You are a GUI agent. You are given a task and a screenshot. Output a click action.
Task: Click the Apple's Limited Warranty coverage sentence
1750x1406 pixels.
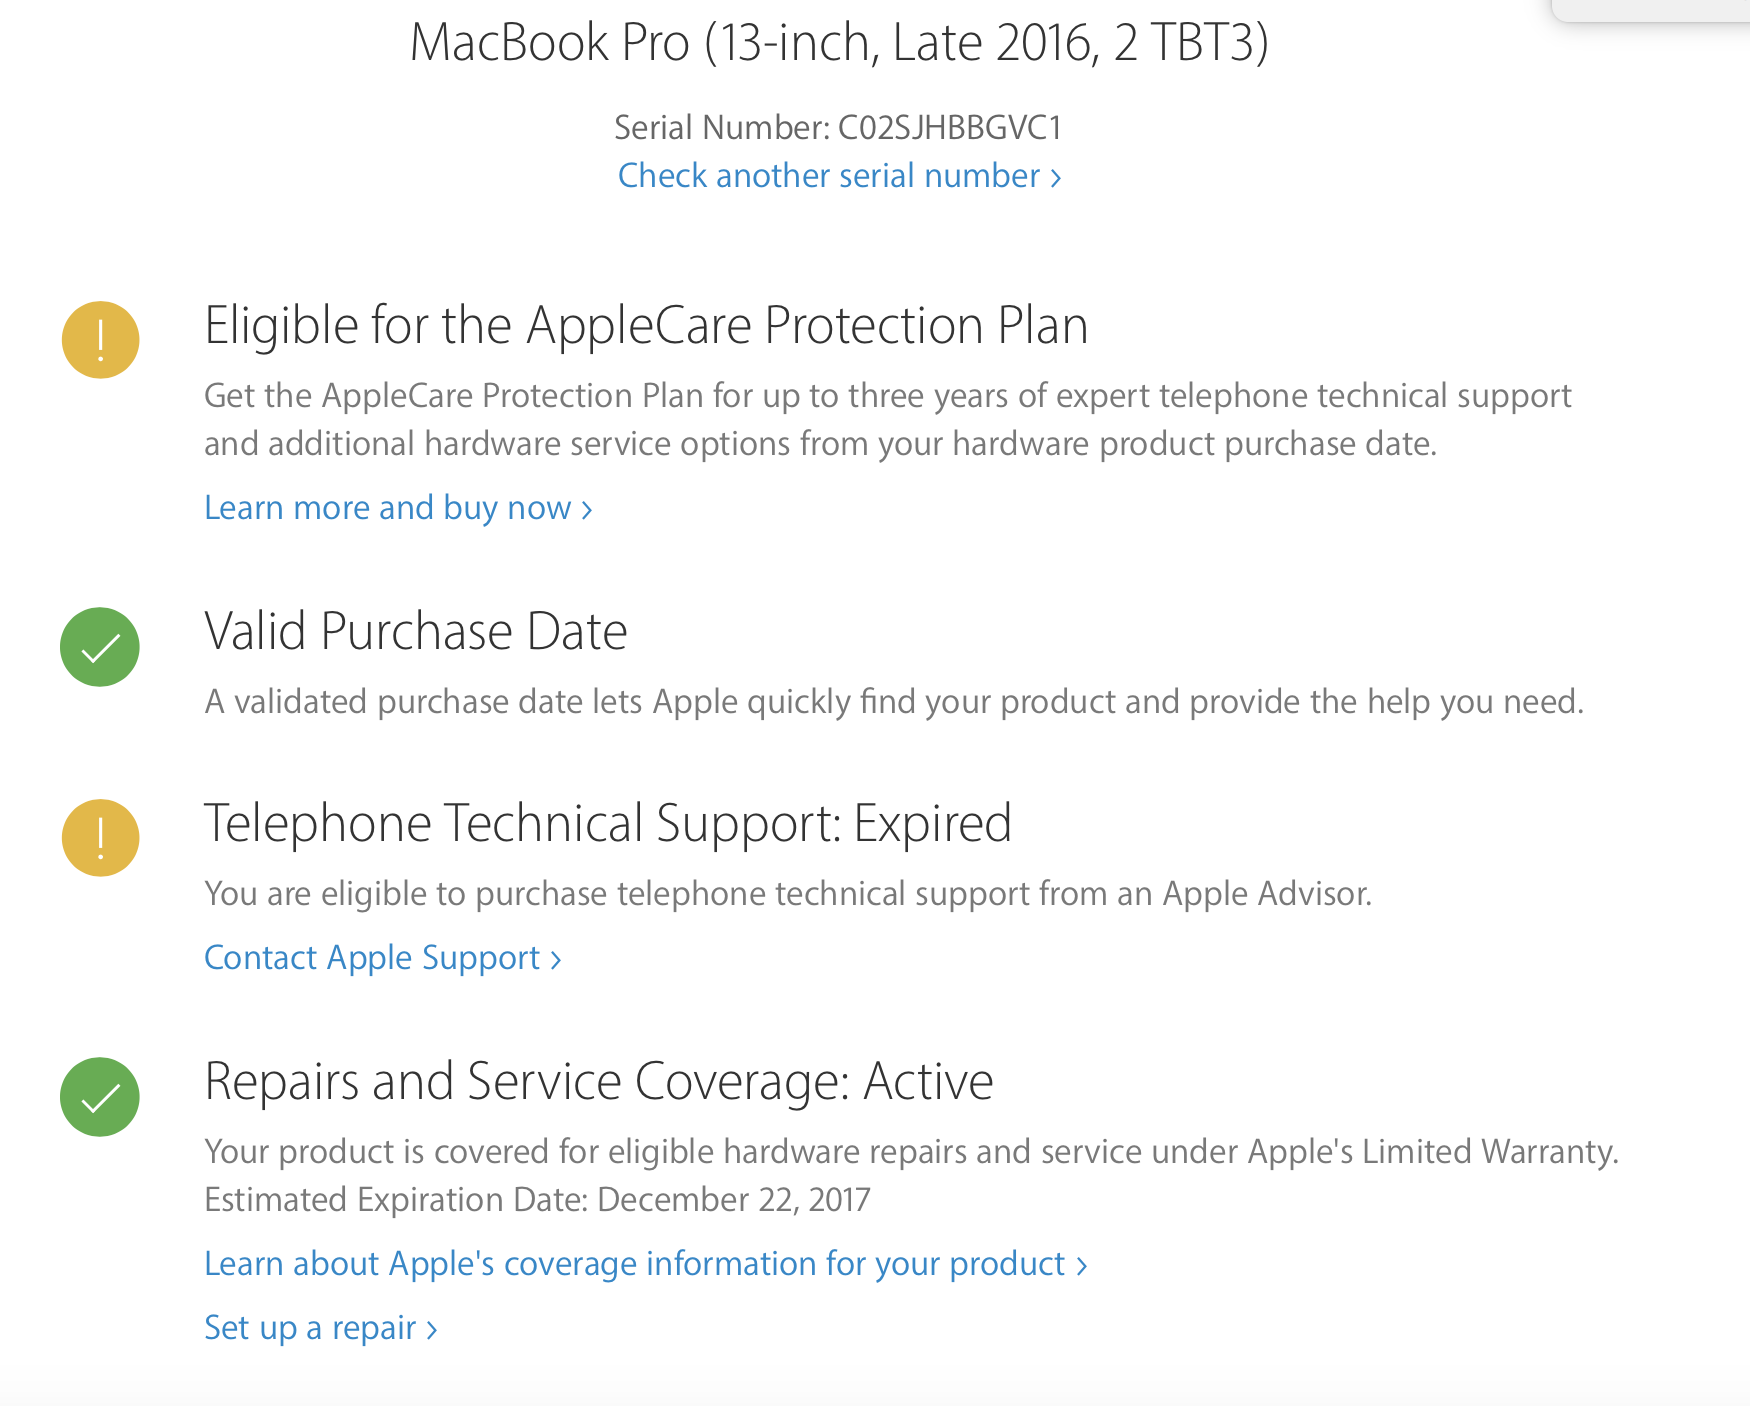point(911,1152)
